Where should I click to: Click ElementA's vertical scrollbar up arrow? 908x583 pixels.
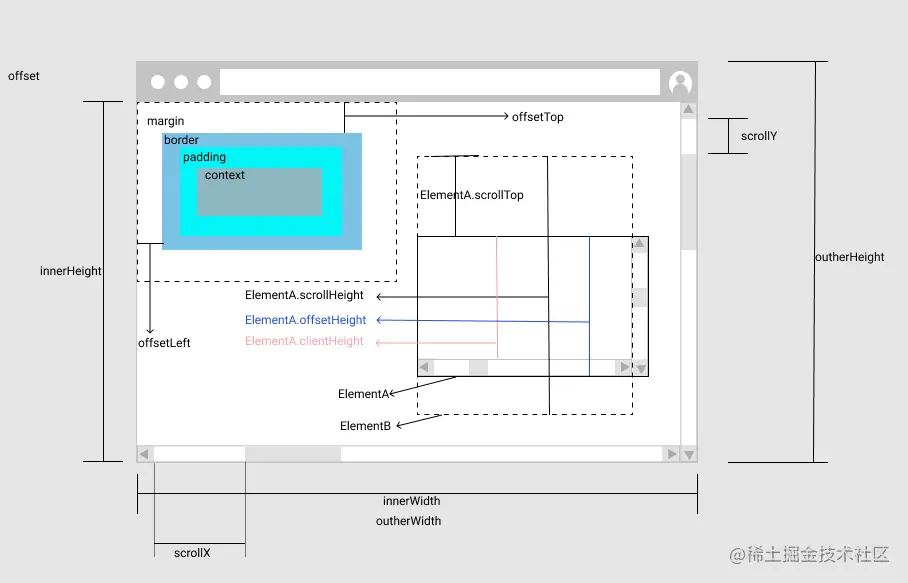pyautogui.click(x=639, y=244)
